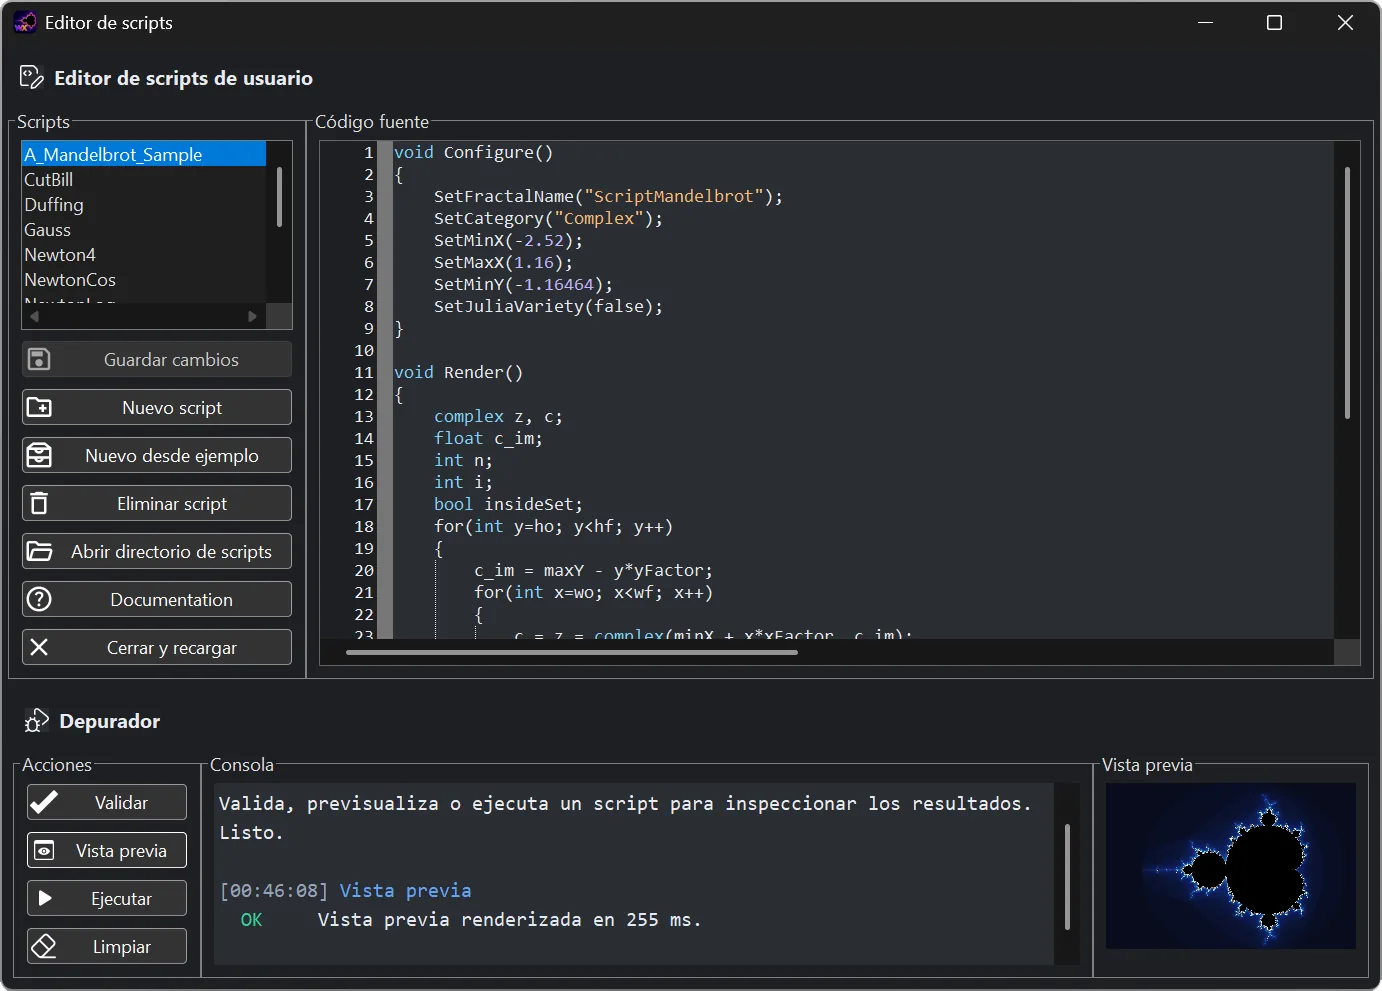Click Abrir directorio de scripts
1382x991 pixels.
coord(157,551)
